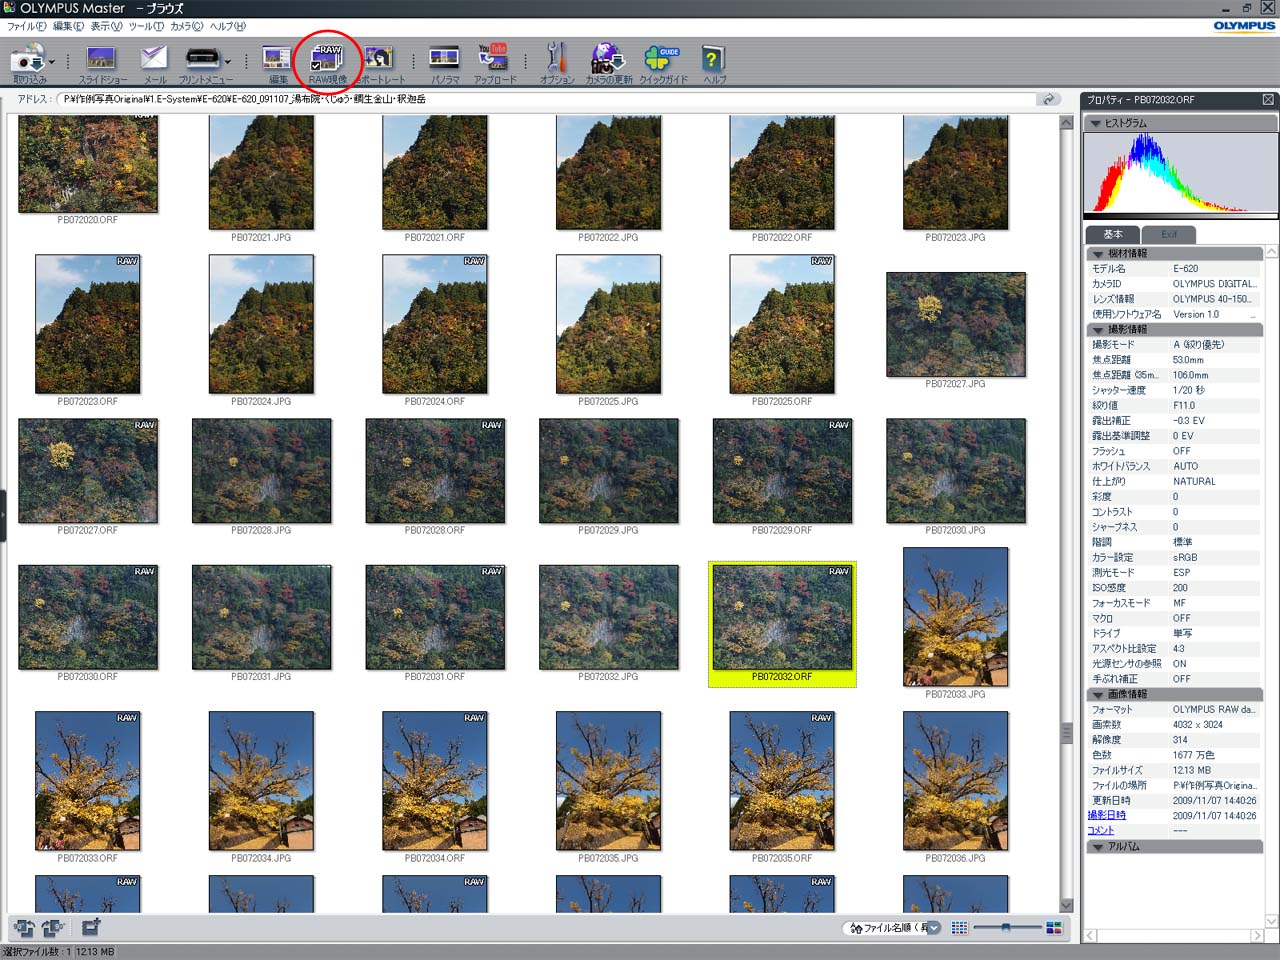1280x960 pixels.
Task: Click the 'NATURAL' 仕上がり value
Action: click(1194, 481)
